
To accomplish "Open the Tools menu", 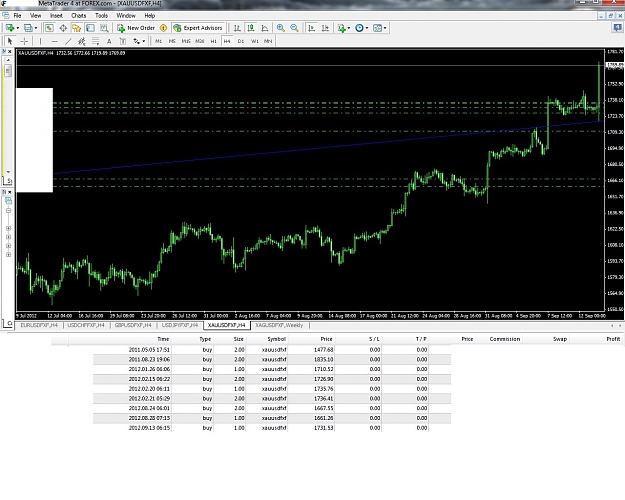I will (x=101, y=16).
